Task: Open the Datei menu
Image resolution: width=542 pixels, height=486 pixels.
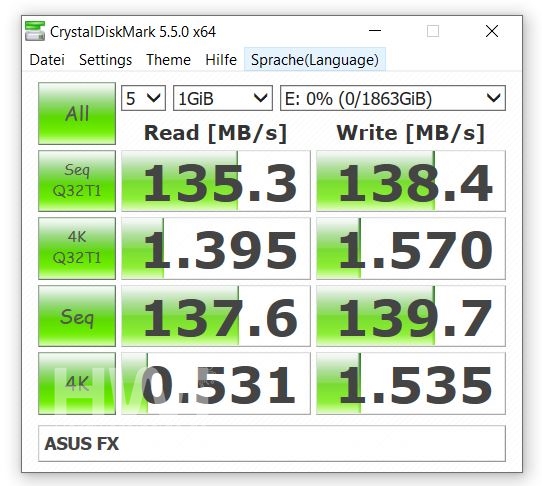Action: point(47,60)
